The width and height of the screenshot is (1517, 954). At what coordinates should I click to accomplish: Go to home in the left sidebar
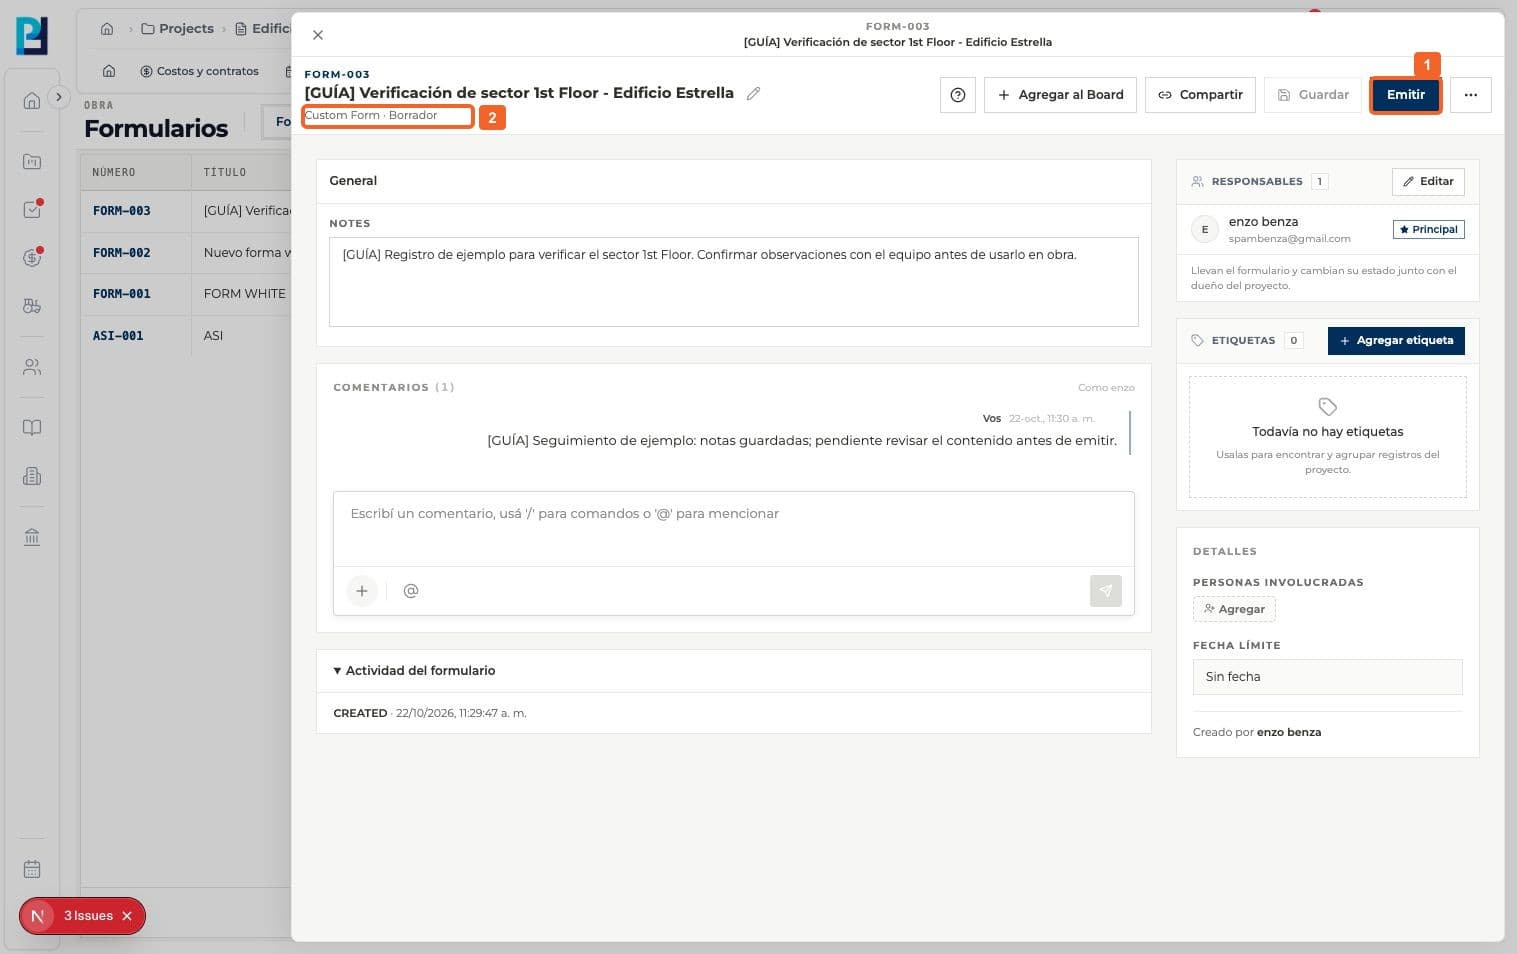click(x=32, y=100)
